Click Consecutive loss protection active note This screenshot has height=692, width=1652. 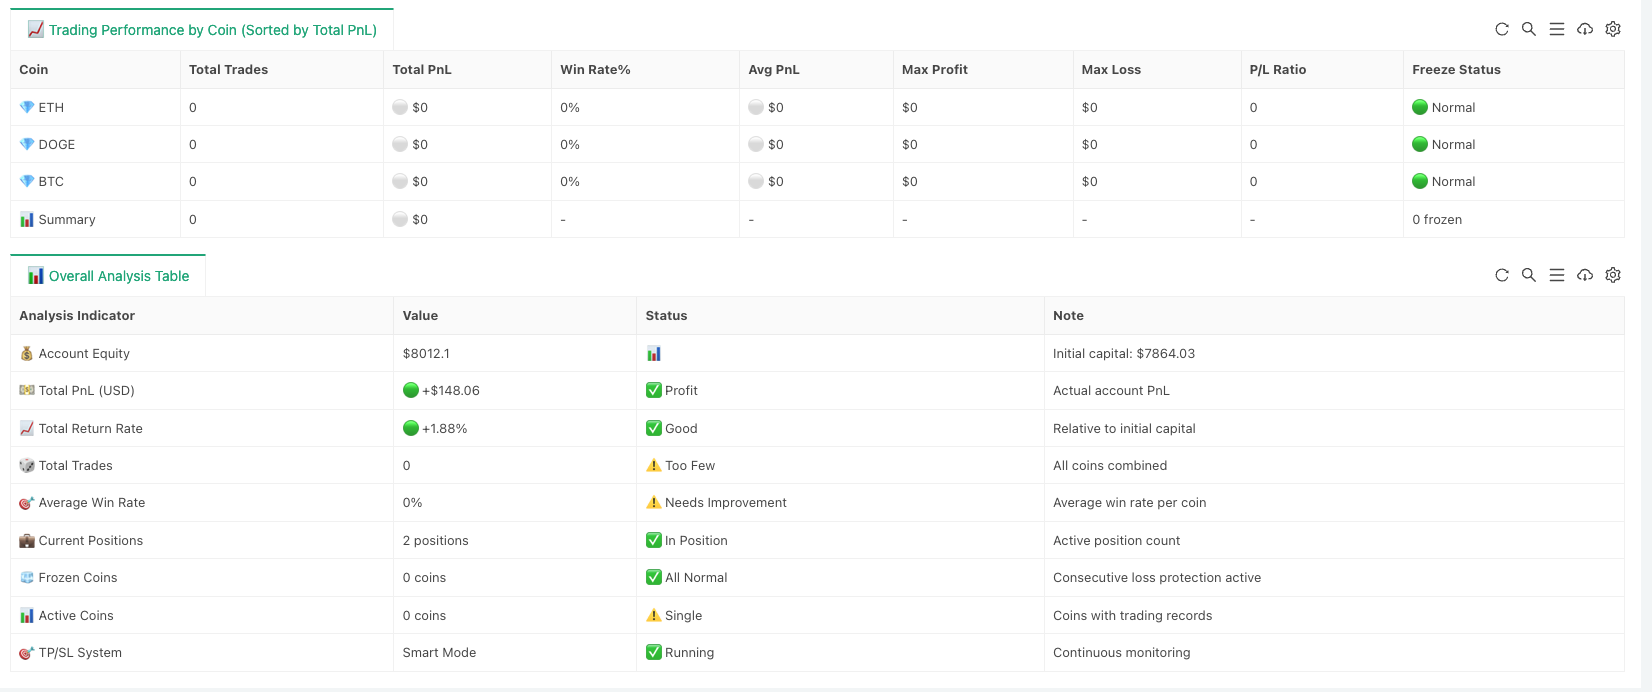coord(1157,577)
